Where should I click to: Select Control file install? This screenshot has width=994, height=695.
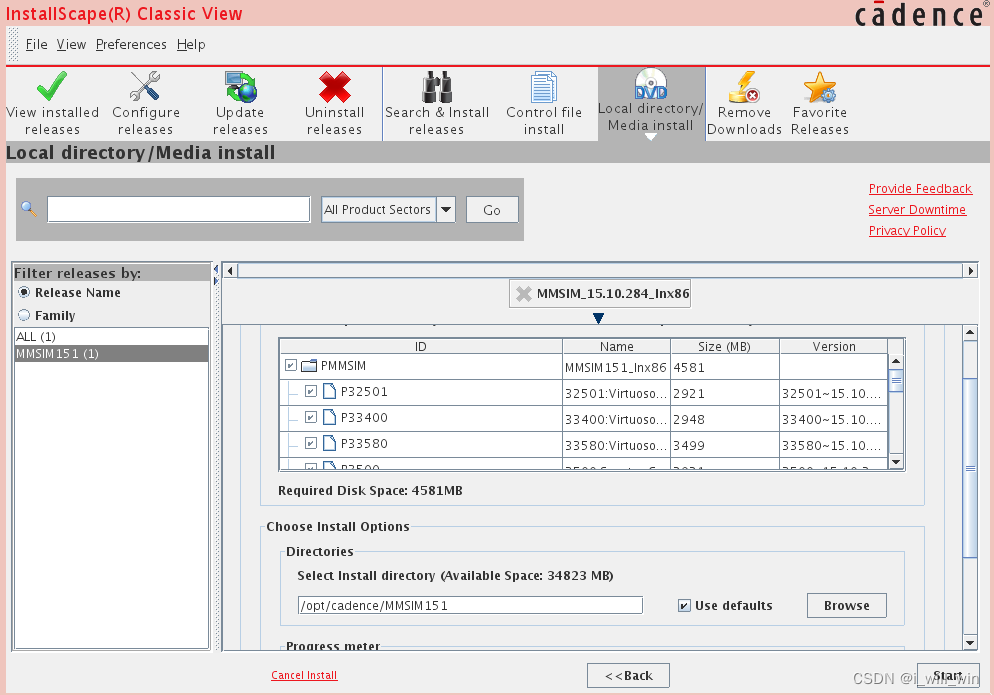[x=543, y=100]
